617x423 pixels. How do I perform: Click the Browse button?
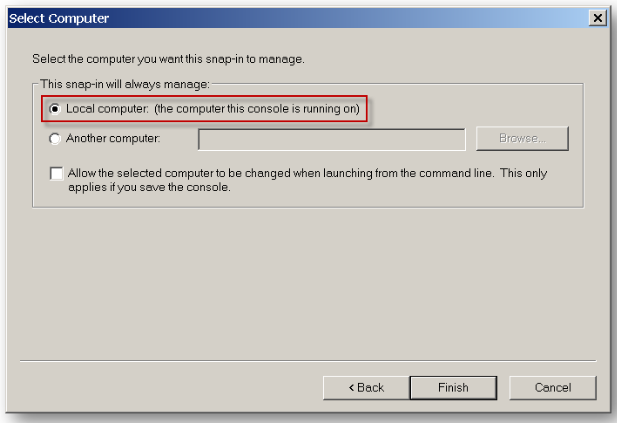click(x=522, y=138)
